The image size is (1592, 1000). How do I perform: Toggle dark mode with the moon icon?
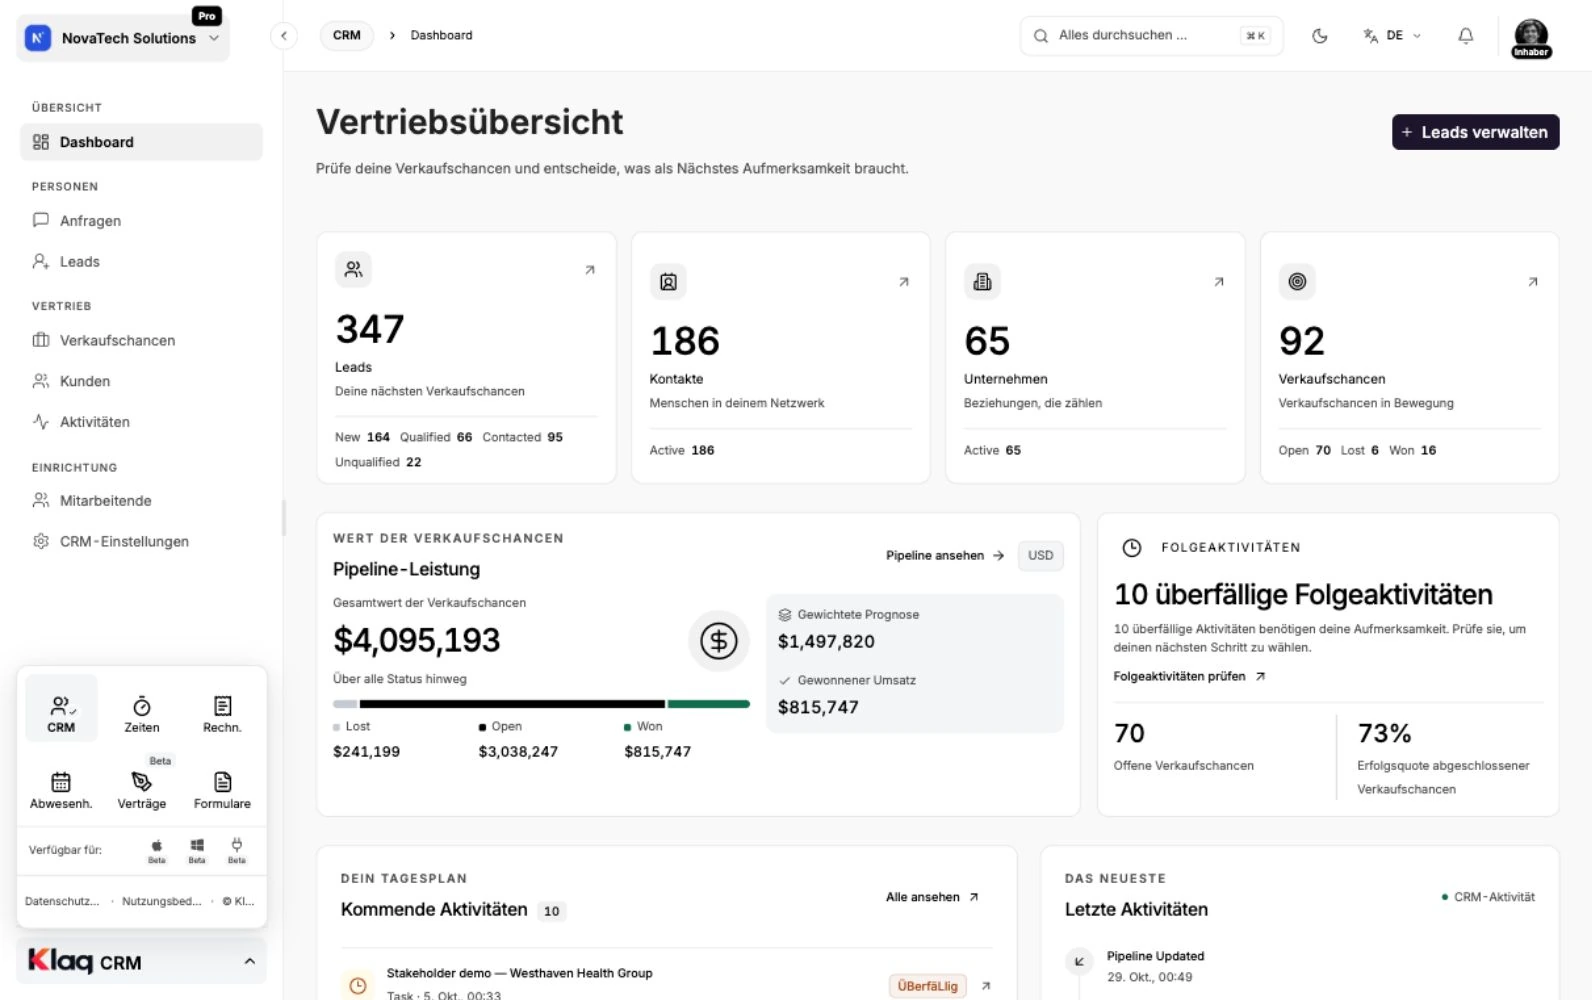click(x=1320, y=36)
